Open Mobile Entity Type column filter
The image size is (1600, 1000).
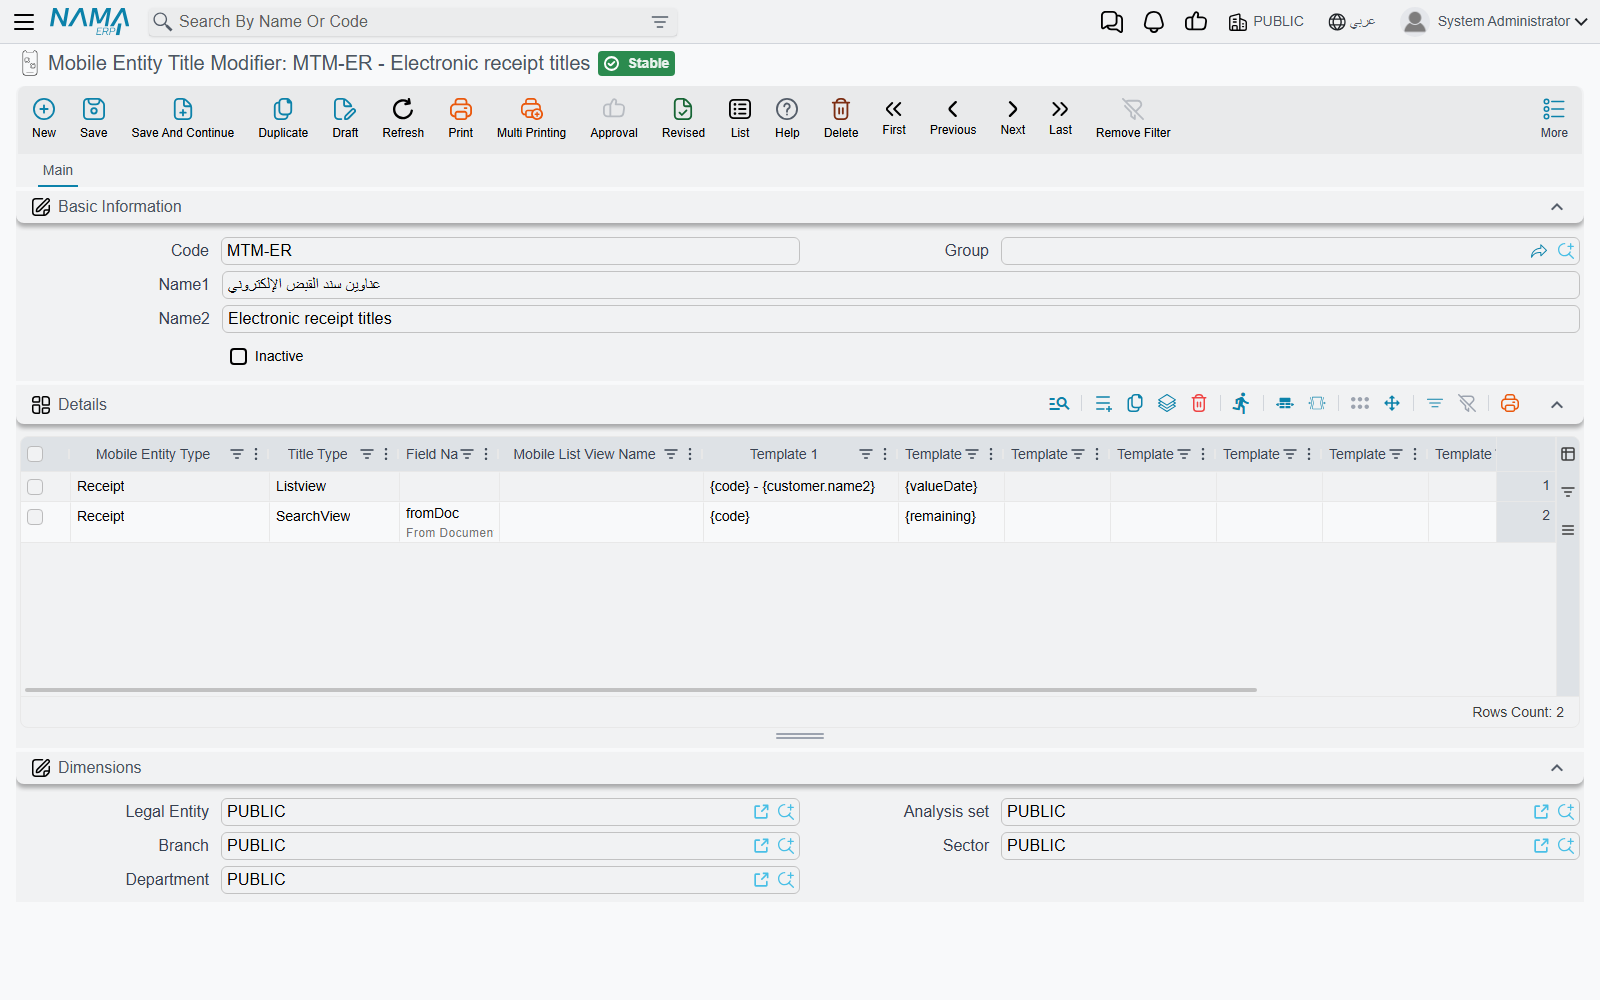[237, 454]
